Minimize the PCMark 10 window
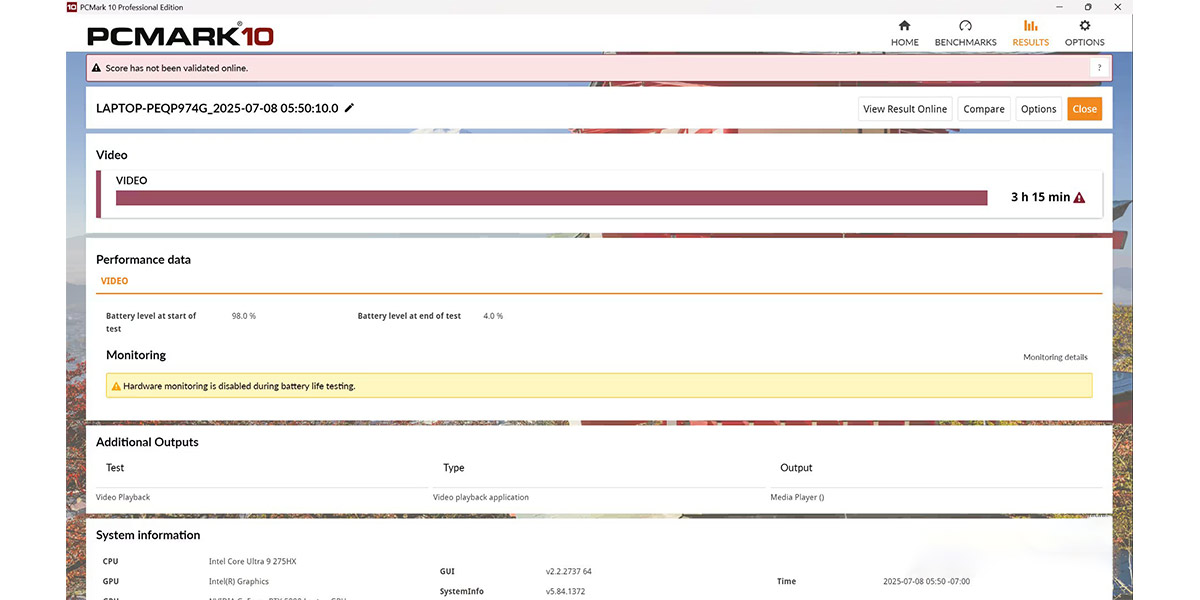The width and height of the screenshot is (1200, 600). click(x=1060, y=7)
